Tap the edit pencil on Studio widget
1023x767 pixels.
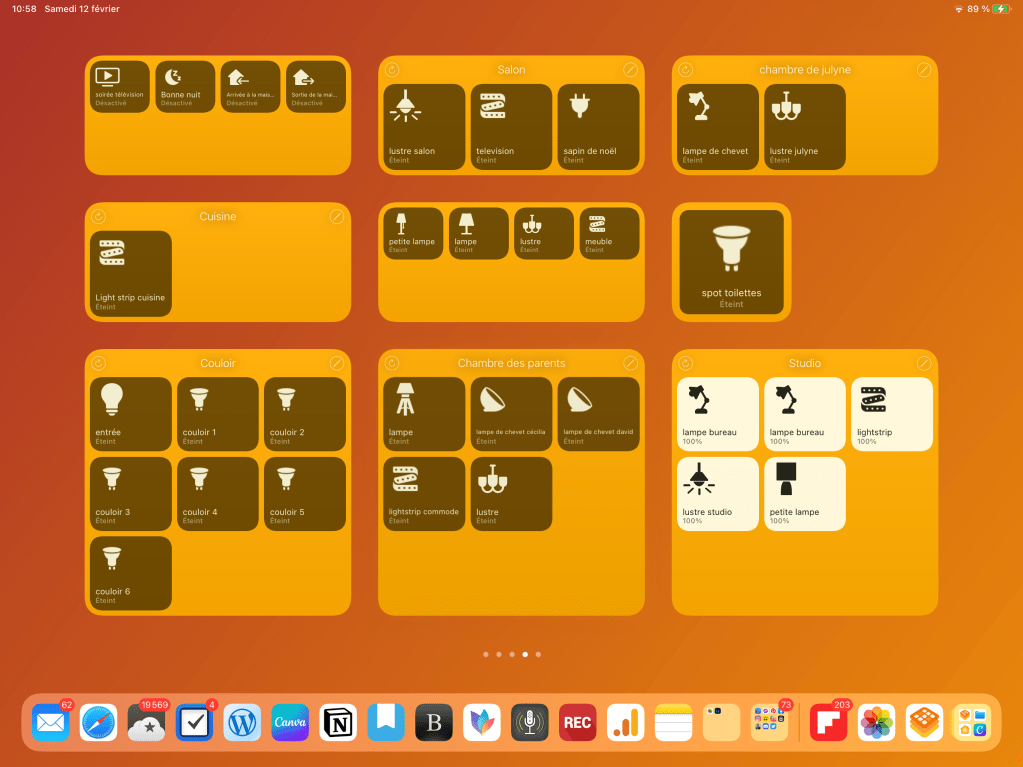pos(924,363)
